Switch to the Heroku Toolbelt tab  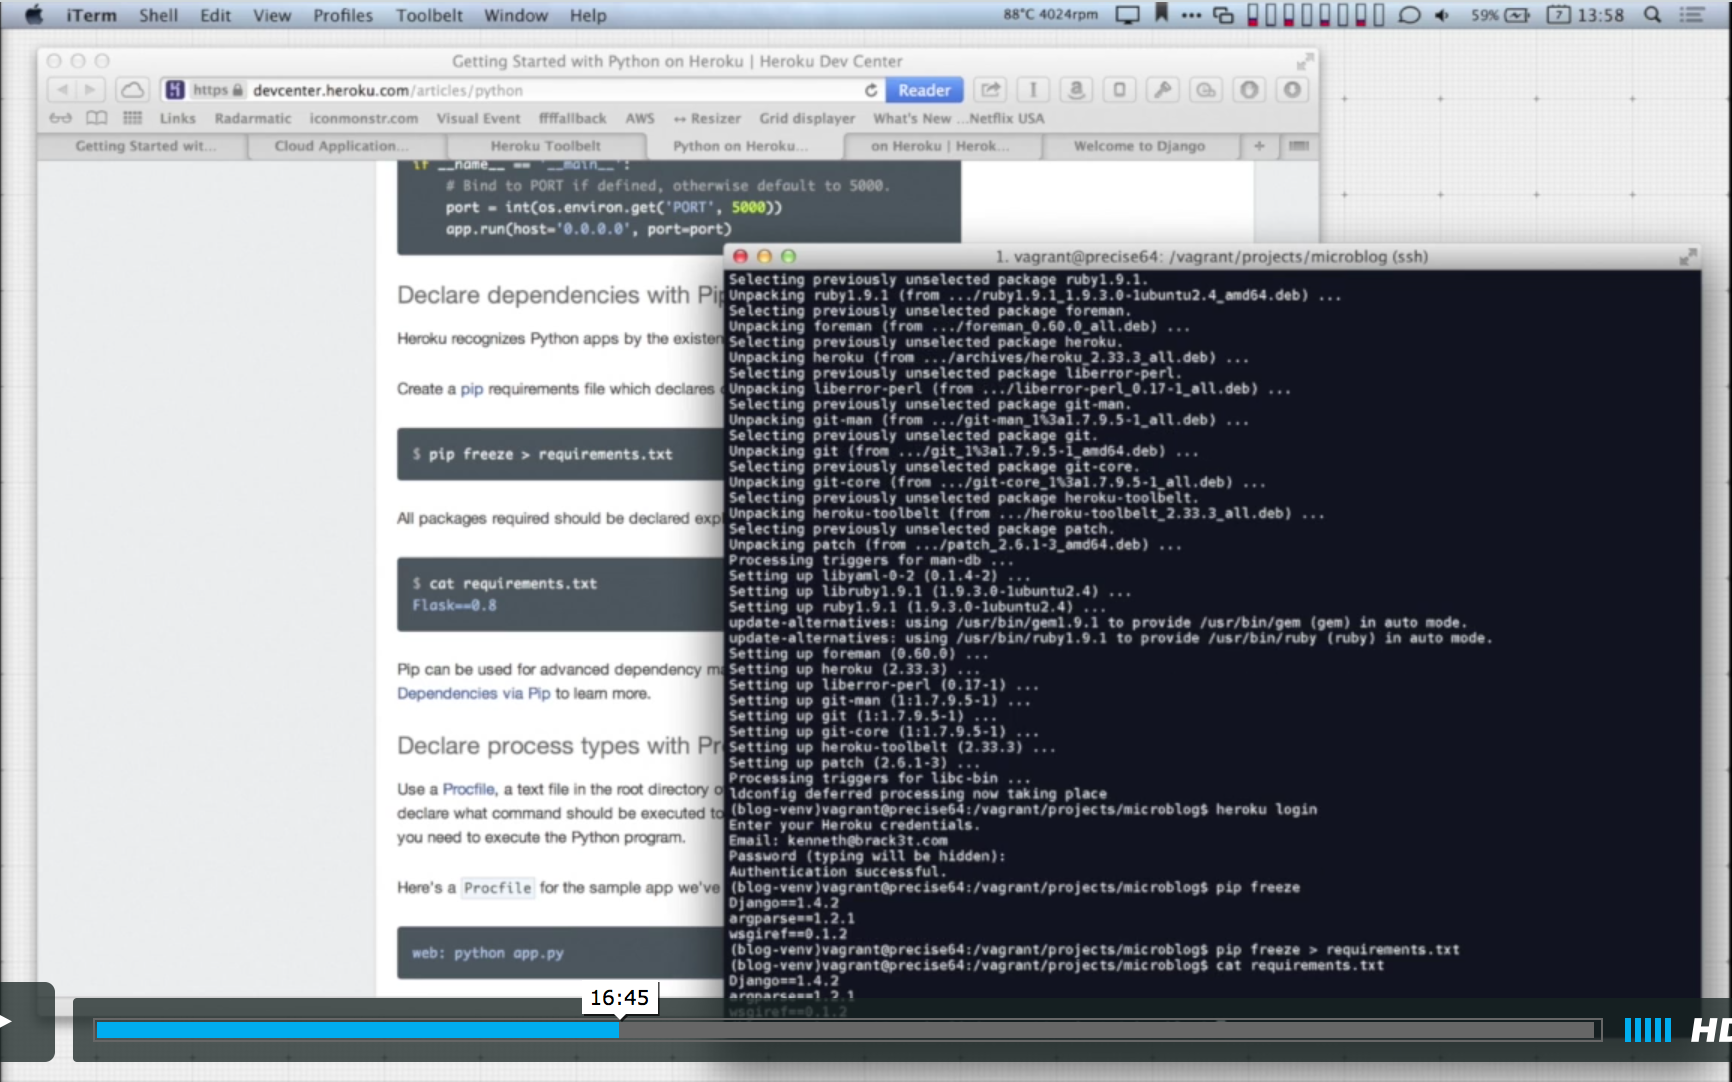pos(545,146)
